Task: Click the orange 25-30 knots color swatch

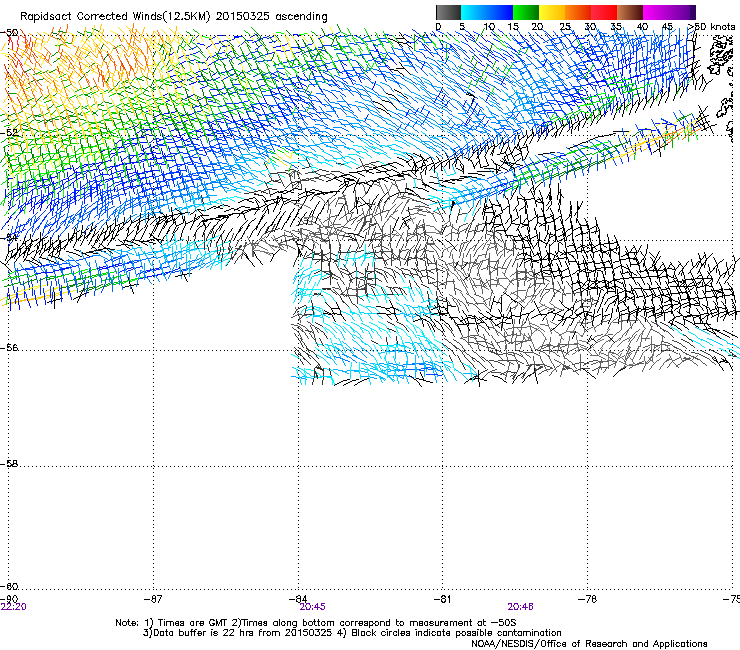Action: [578, 12]
